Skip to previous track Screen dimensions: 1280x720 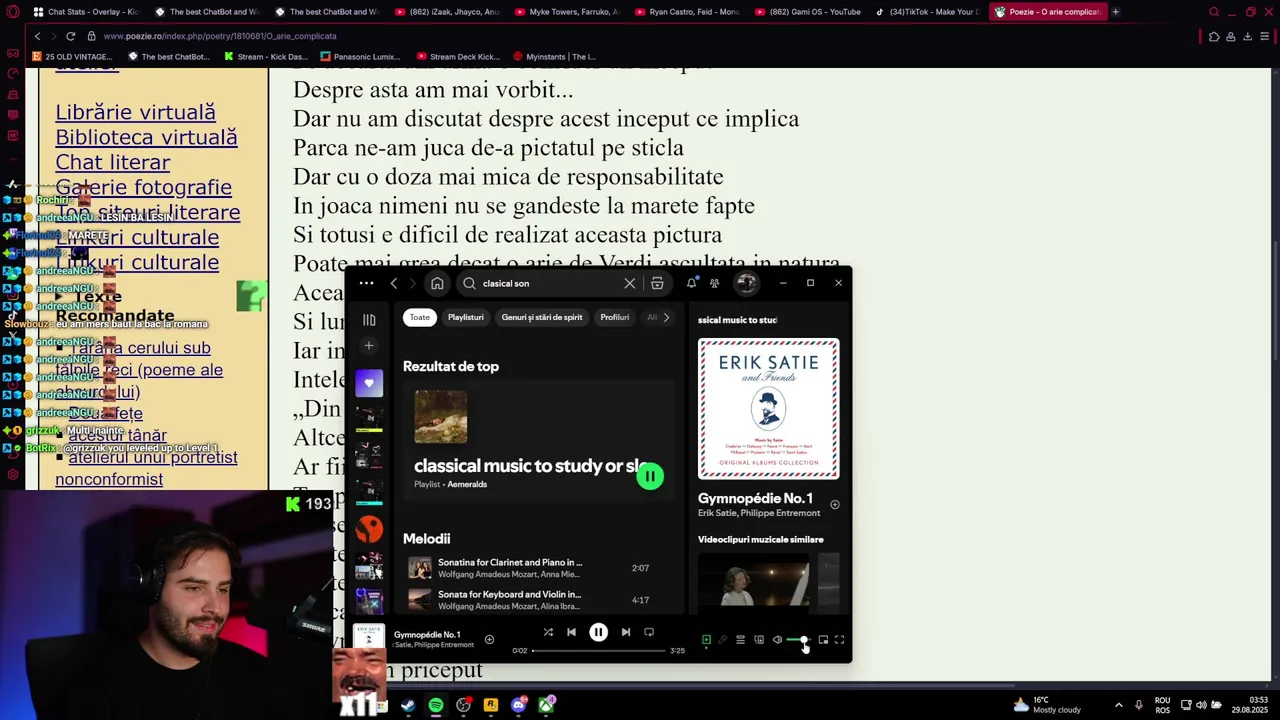pos(571,632)
